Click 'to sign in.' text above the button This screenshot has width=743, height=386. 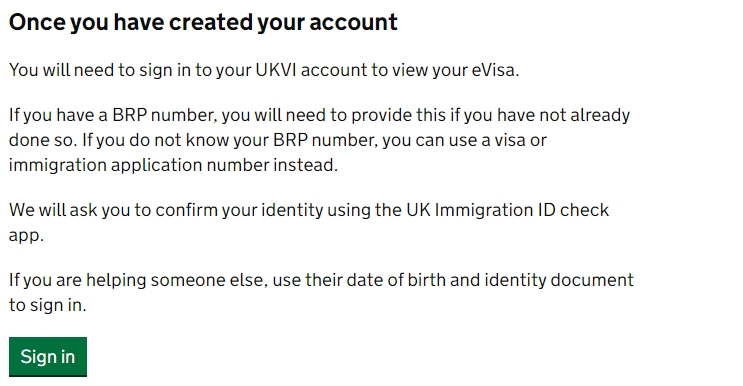click(x=48, y=305)
